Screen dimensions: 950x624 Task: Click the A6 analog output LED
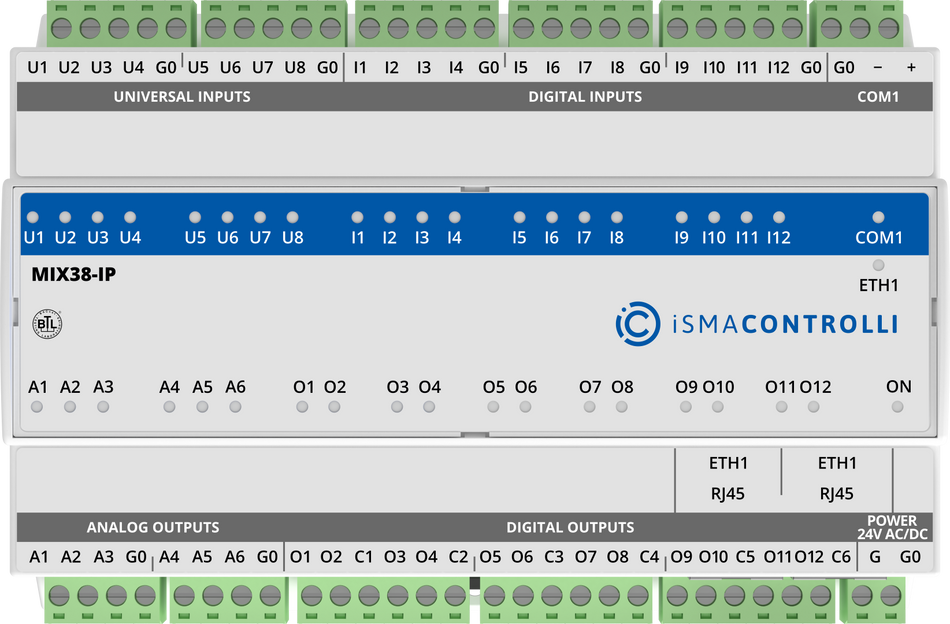pos(235,407)
